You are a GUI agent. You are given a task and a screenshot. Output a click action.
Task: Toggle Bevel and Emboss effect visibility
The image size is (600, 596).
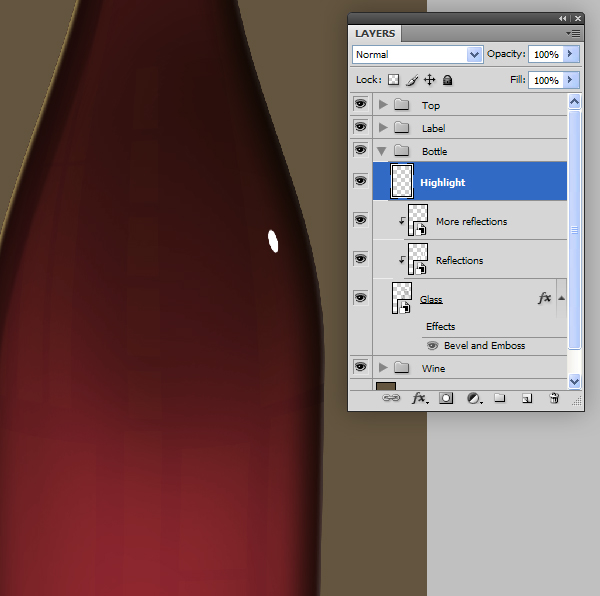click(432, 345)
